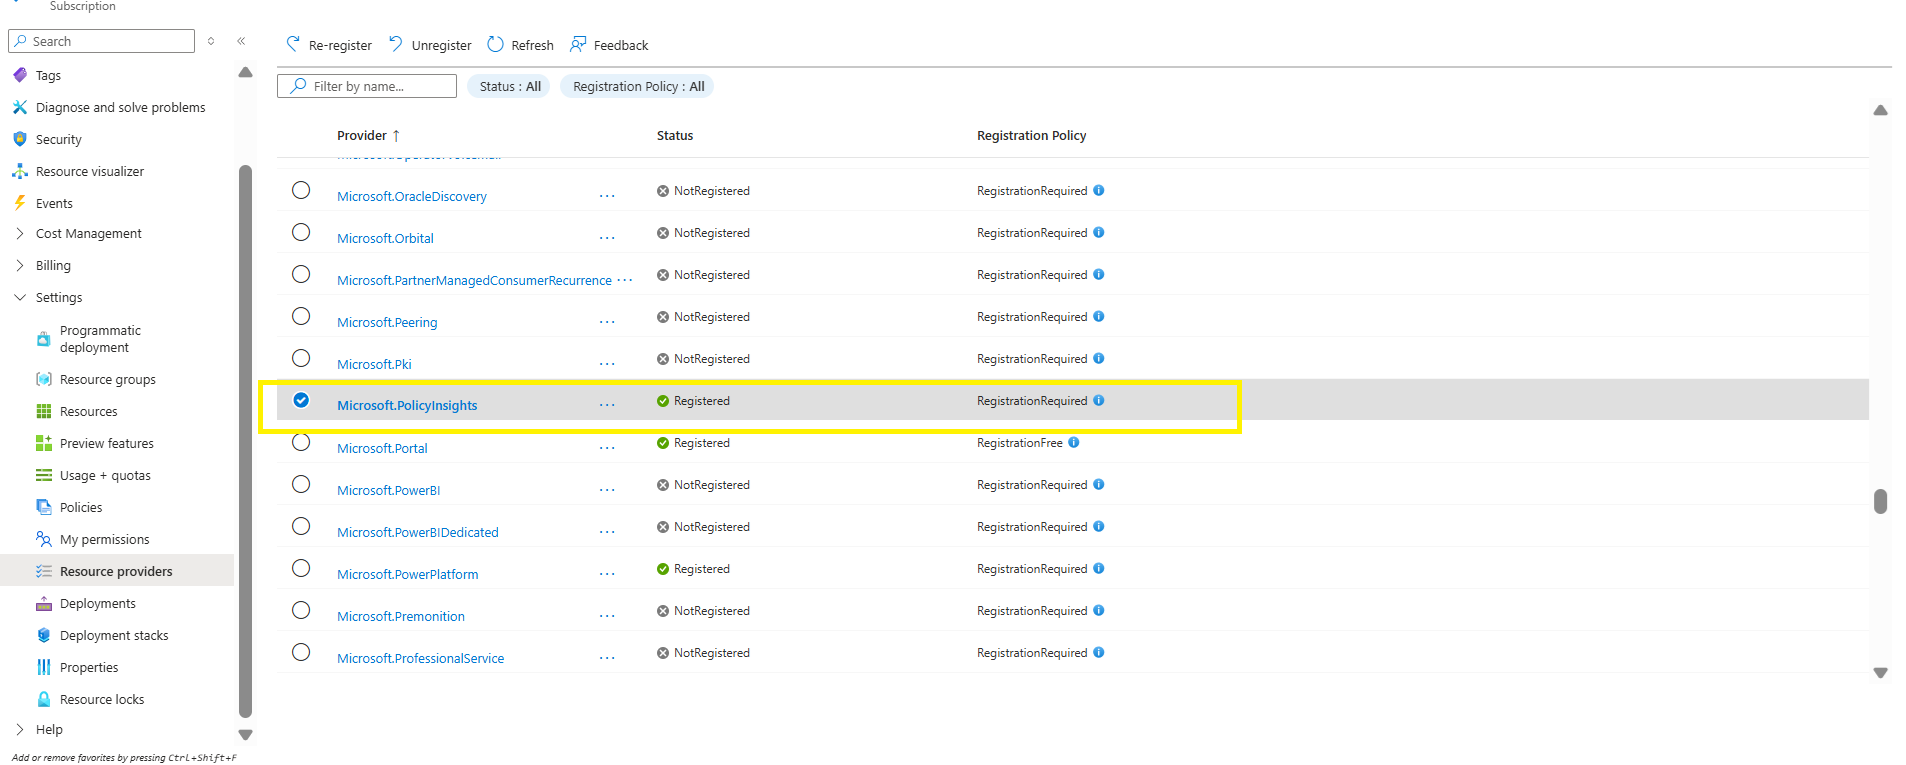
Task: Deselect the Microsoft.PolicyInsights radio button
Action: pyautogui.click(x=301, y=400)
